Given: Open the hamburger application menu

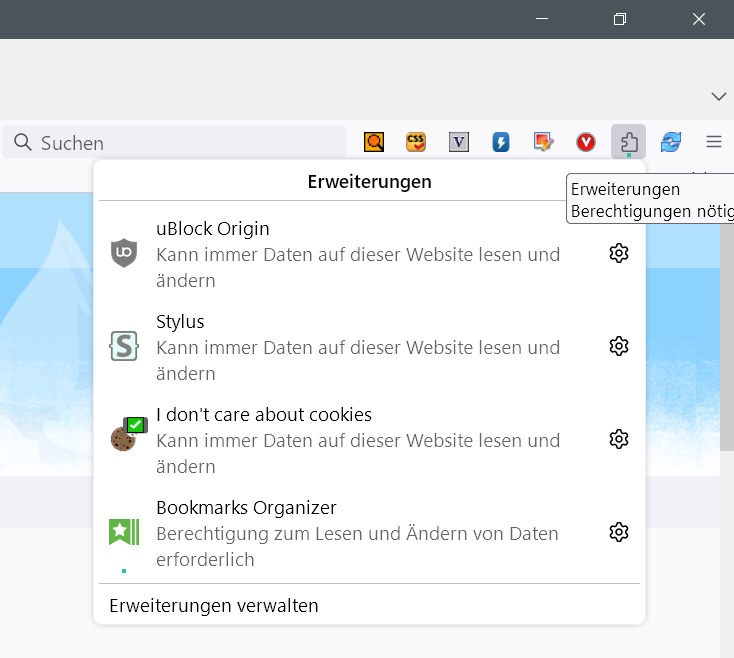Looking at the screenshot, I should 714,142.
